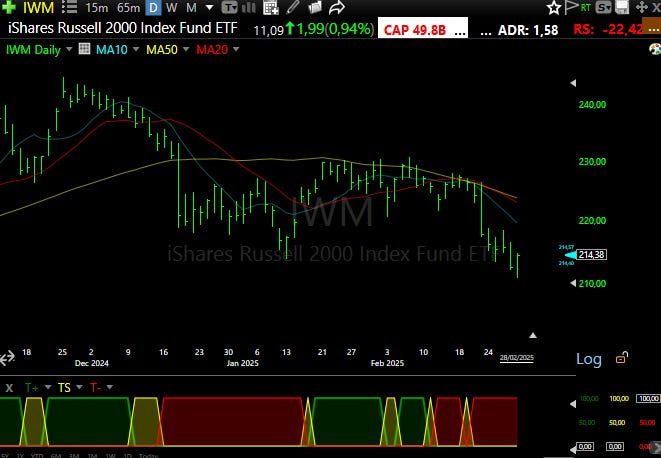The height and width of the screenshot is (458, 661).
Task: Expand the MA50 dropdown arrow
Action: click(186, 49)
